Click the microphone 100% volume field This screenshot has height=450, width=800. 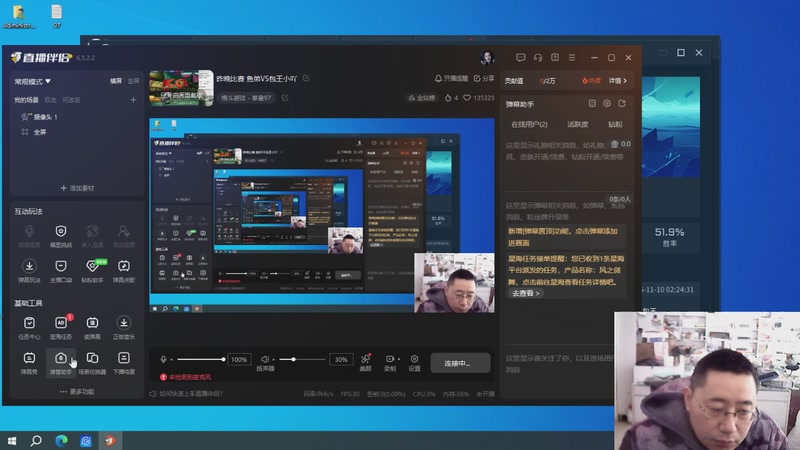(239, 359)
